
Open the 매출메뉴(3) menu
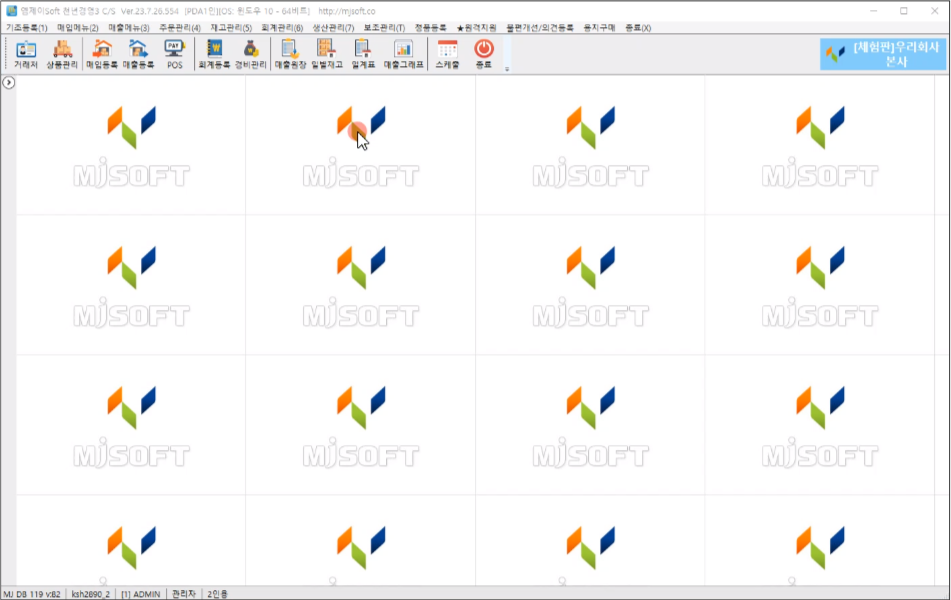coord(129,28)
